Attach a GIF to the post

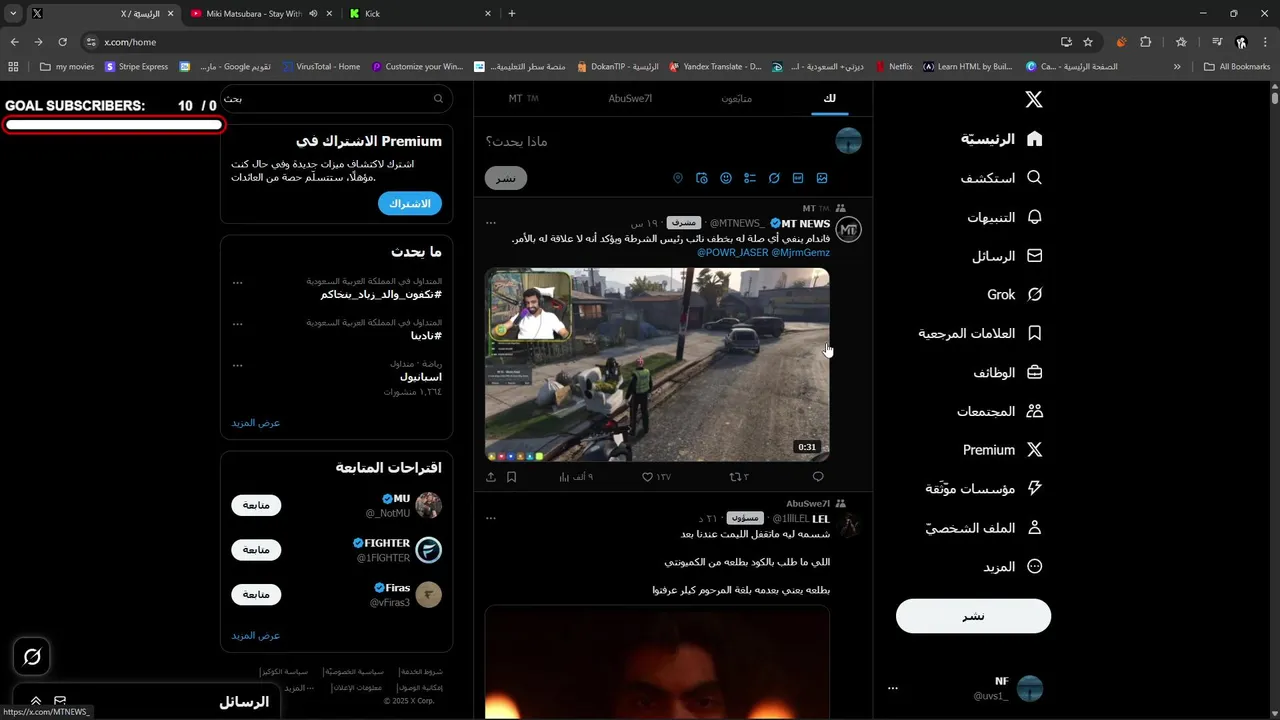click(798, 178)
